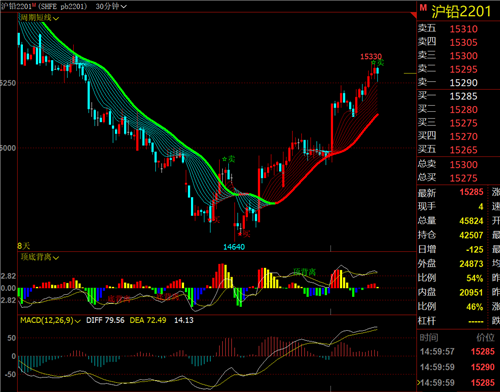500x392 pixels.
Task: Expand the 顶底背离 indicator dropdown
Action: click(x=40, y=257)
